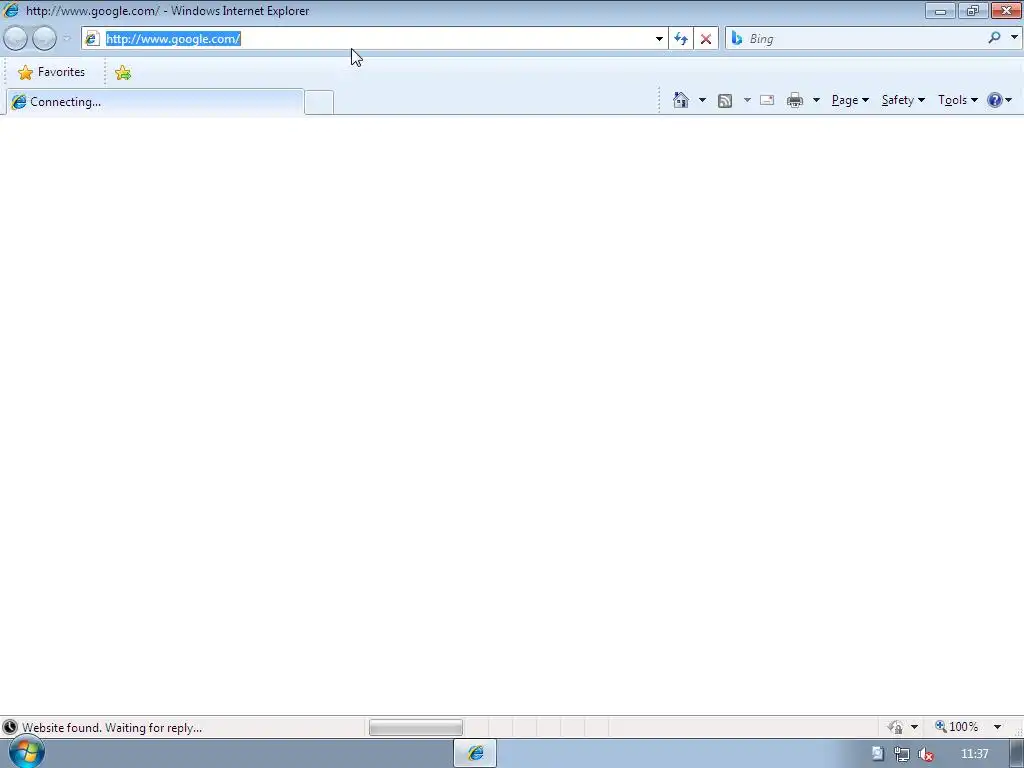Screen dimensions: 1024x768
Task: Click the Protected Mode security zone icon
Action: coord(895,727)
